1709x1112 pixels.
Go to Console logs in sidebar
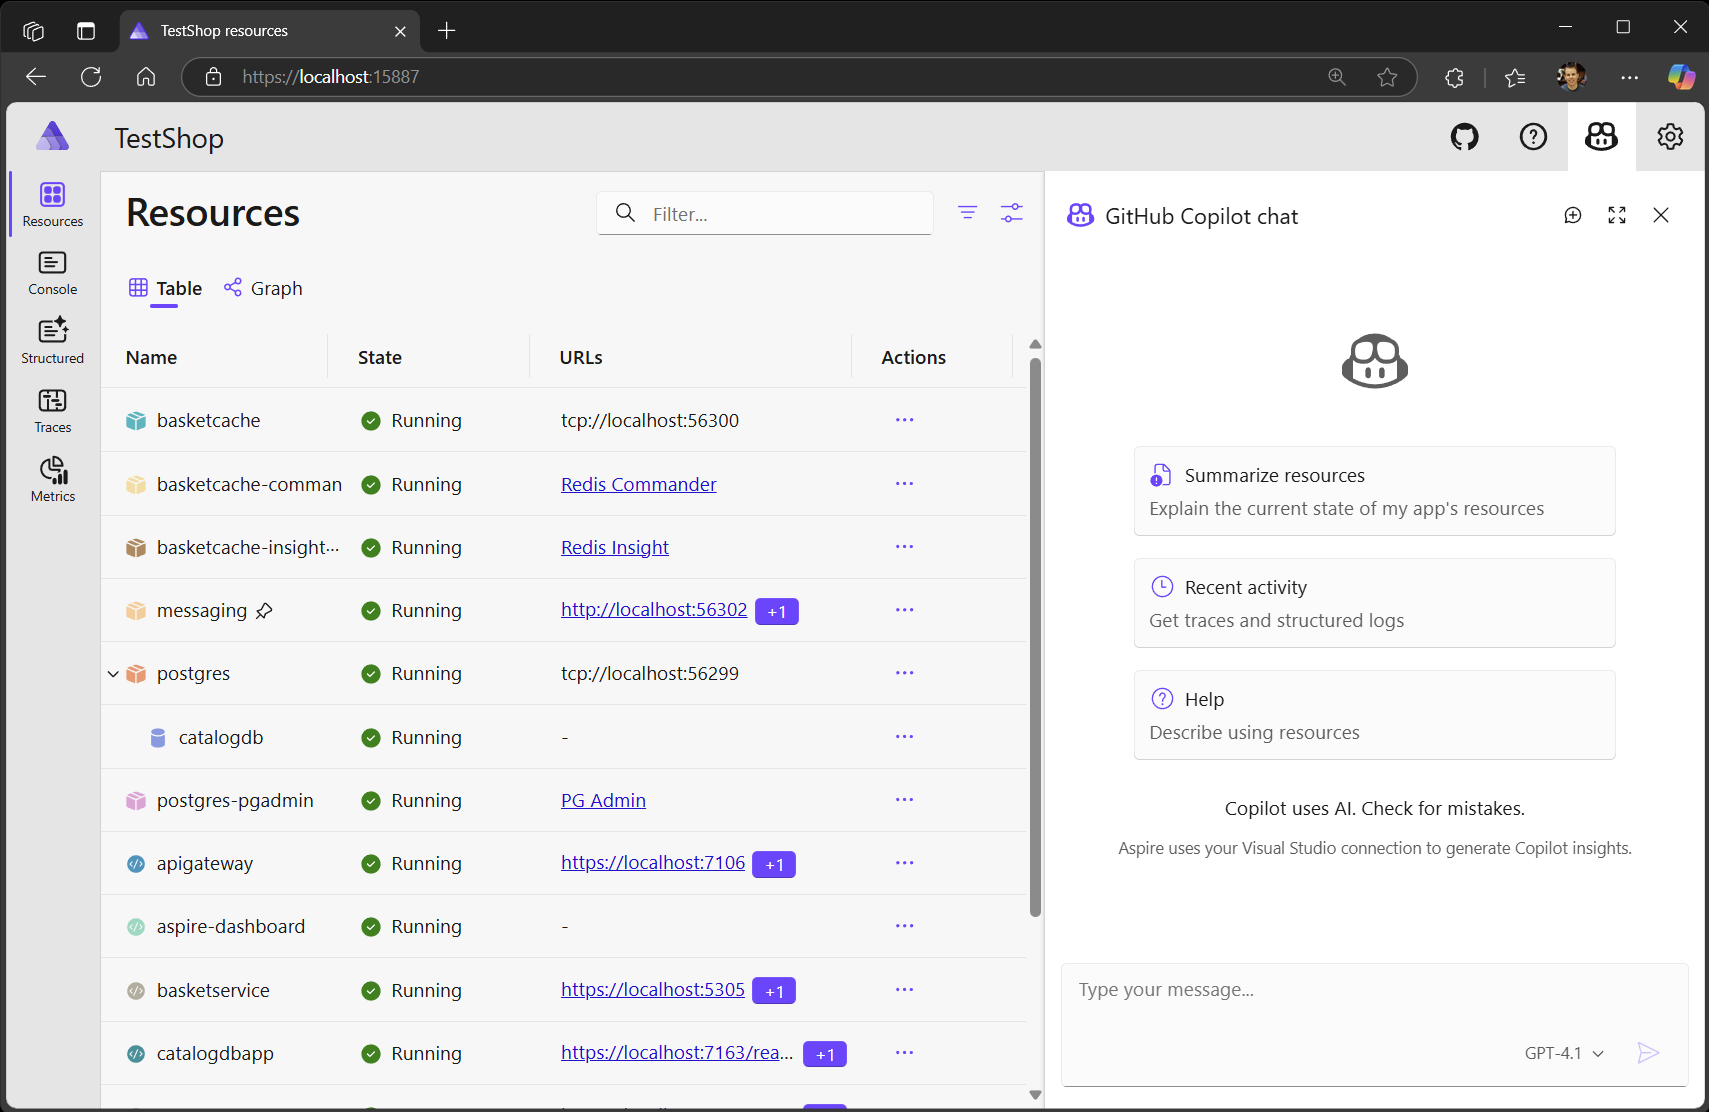coord(53,273)
